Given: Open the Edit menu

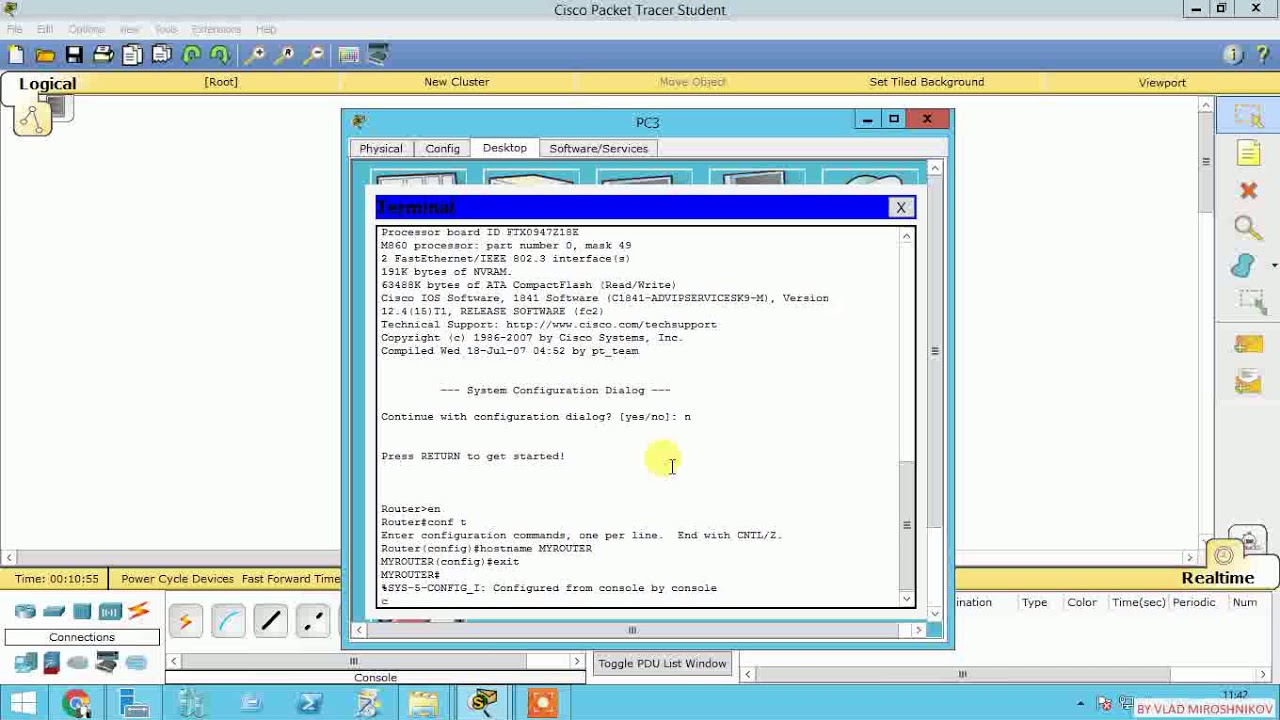Looking at the screenshot, I should [x=45, y=29].
